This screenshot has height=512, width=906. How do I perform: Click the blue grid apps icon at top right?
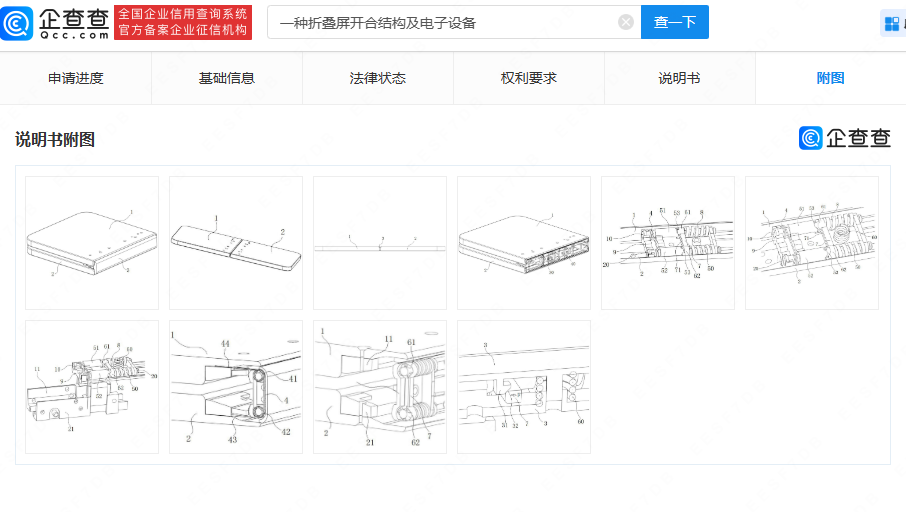(892, 24)
